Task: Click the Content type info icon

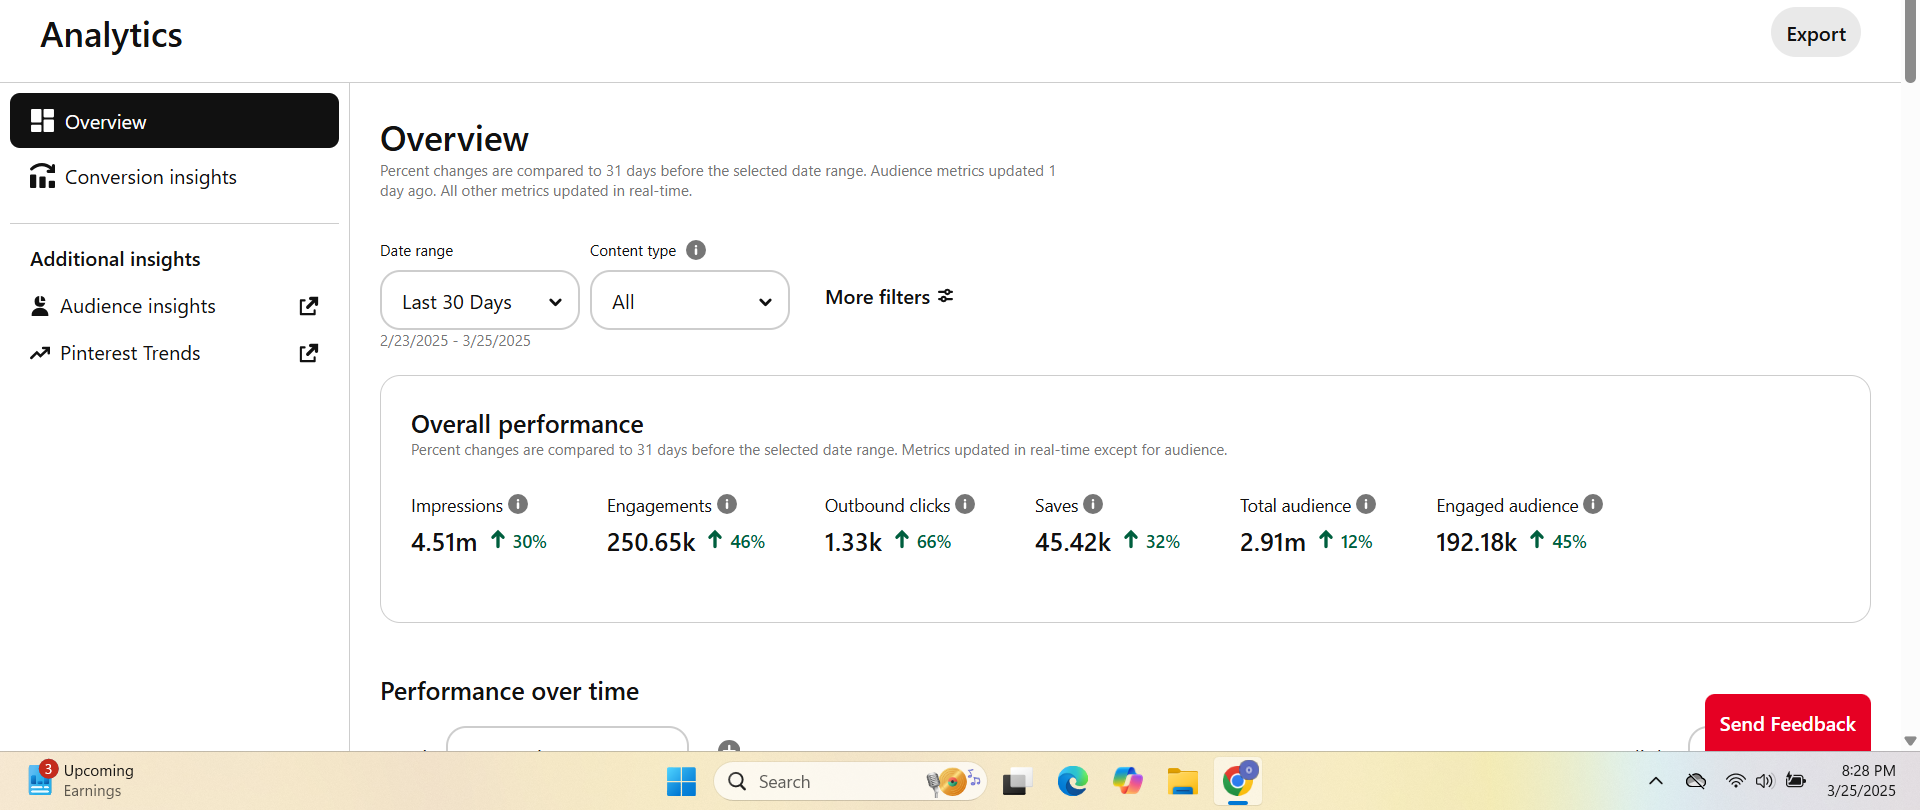Action: (x=696, y=250)
